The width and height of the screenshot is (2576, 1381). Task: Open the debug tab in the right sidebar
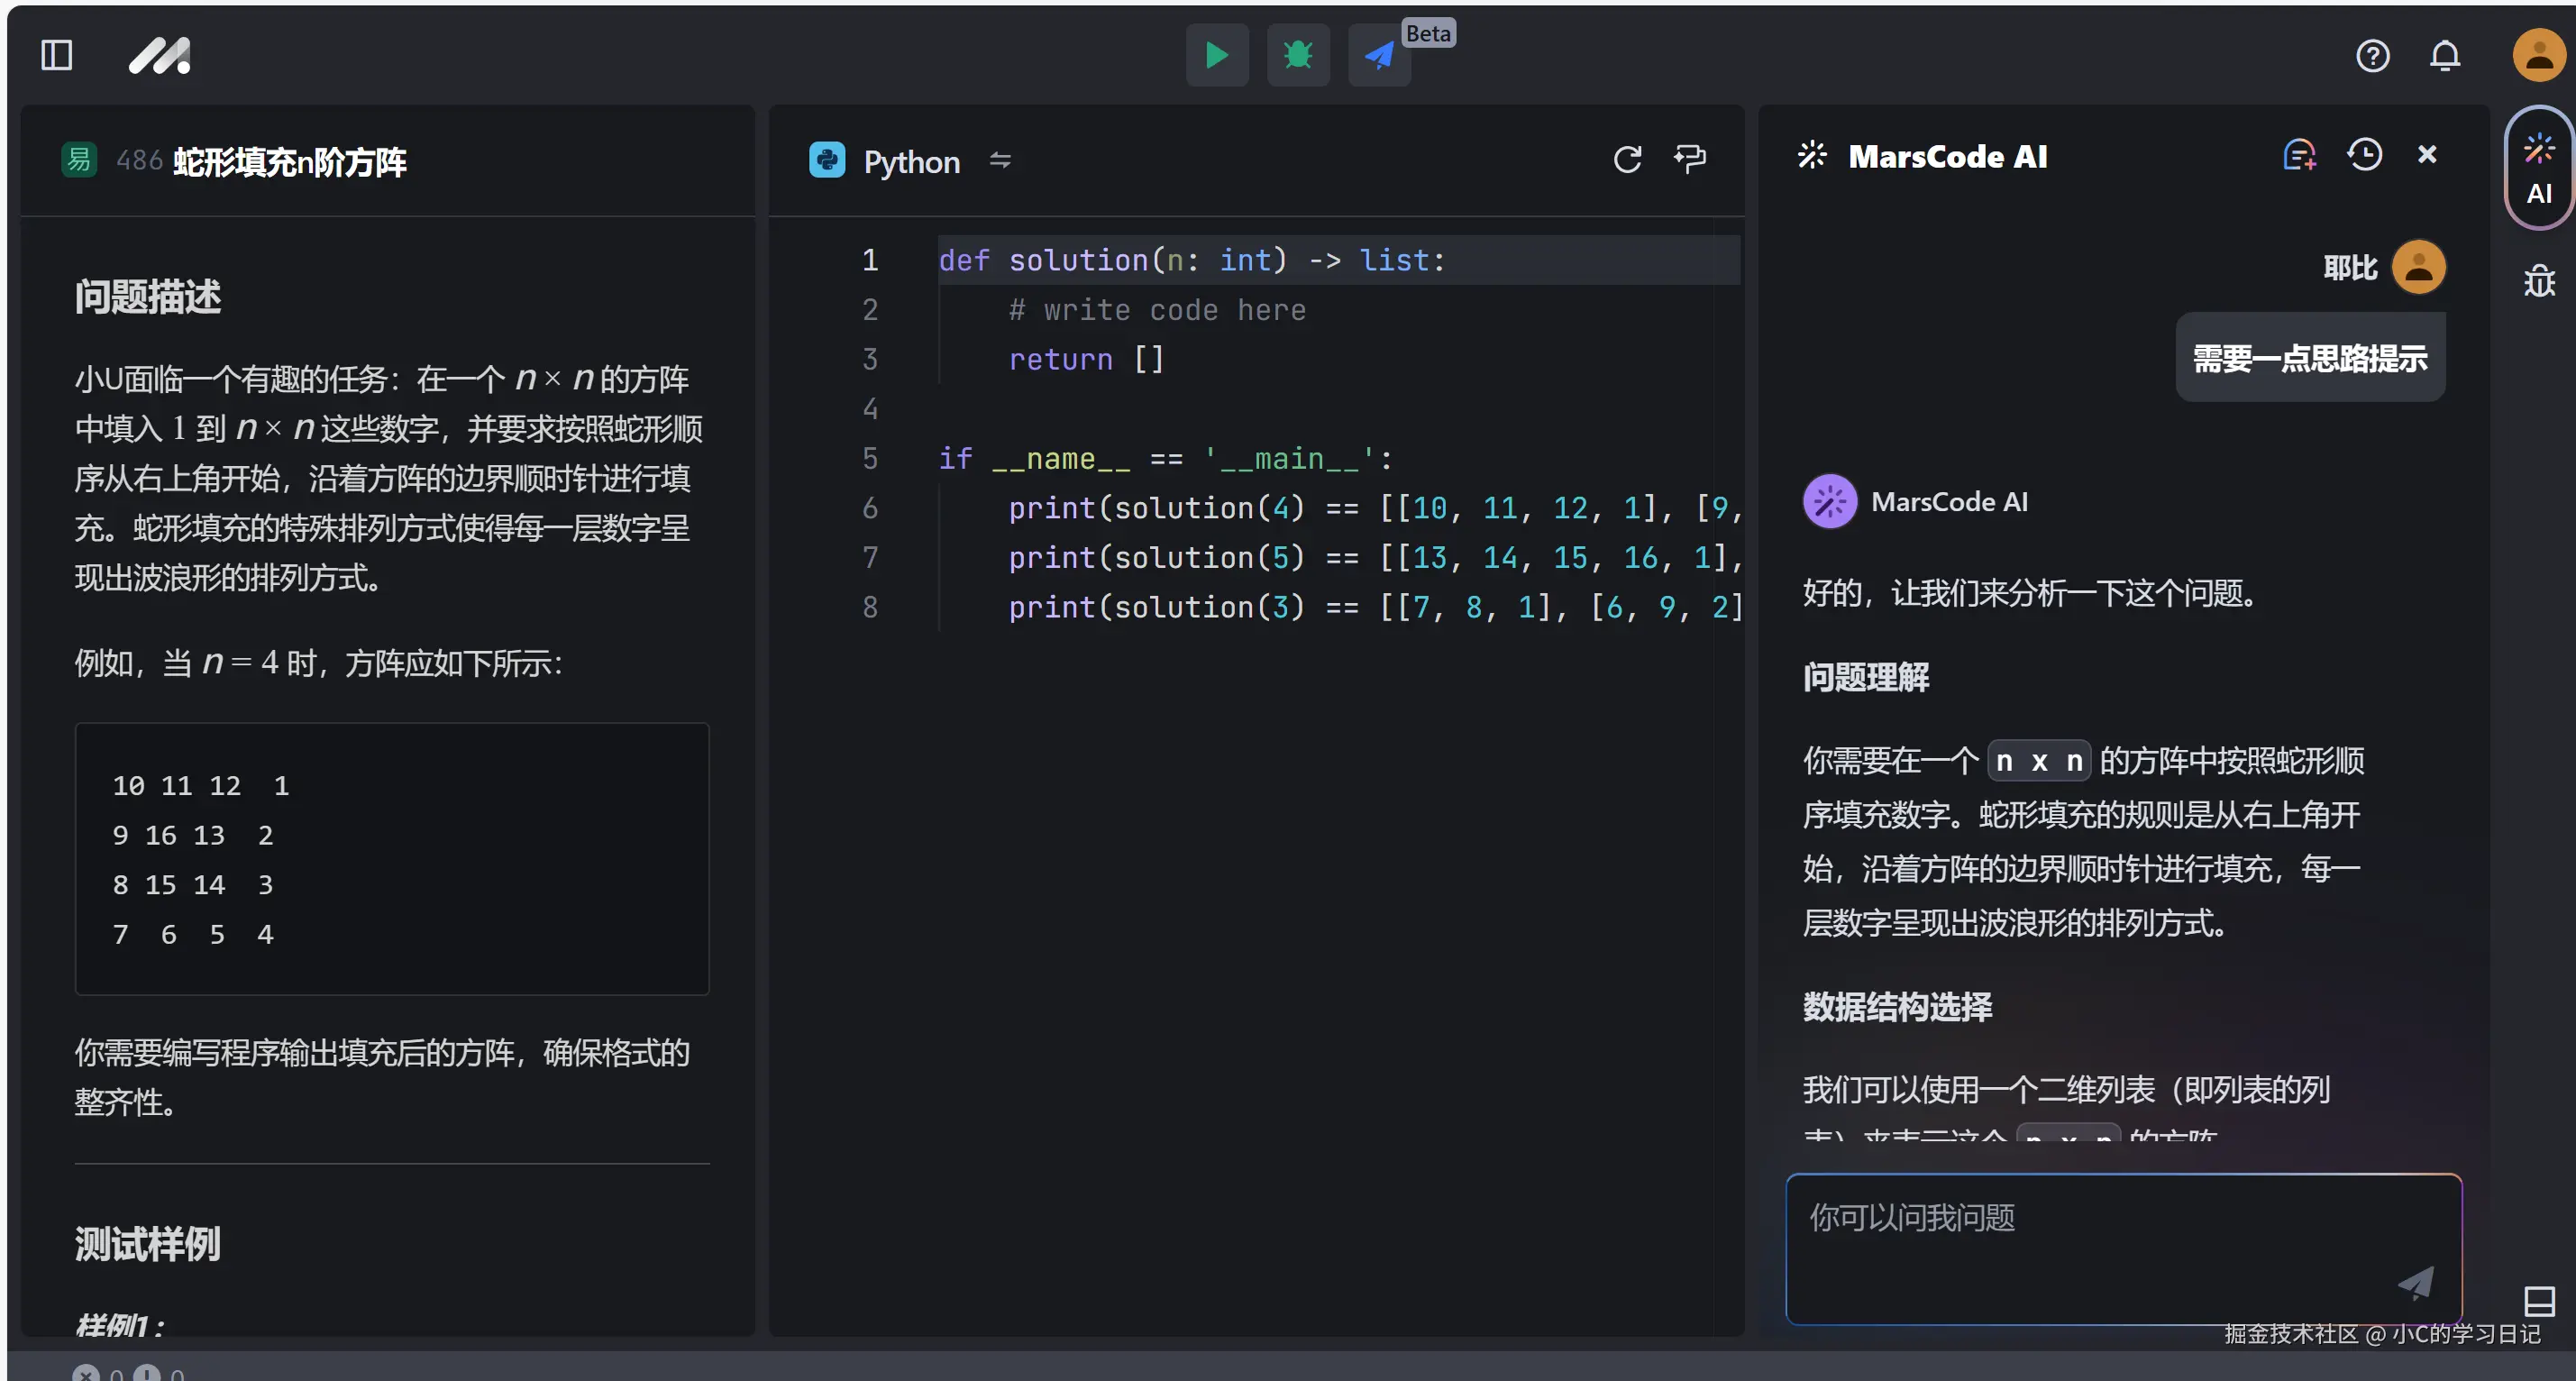pos(2538,281)
